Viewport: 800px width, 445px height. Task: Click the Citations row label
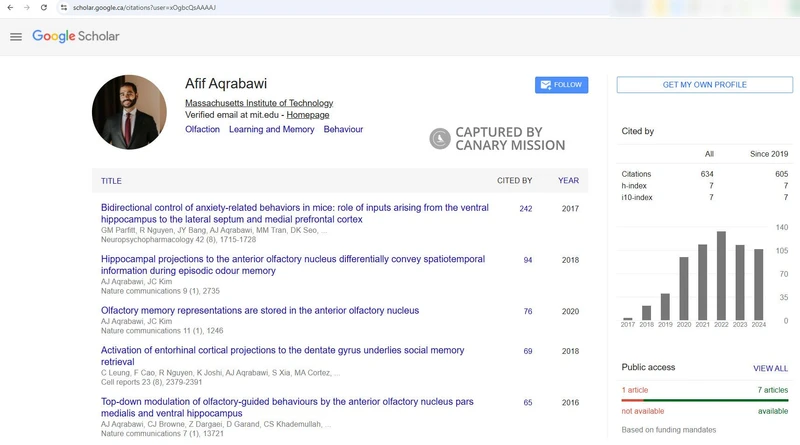(x=636, y=174)
